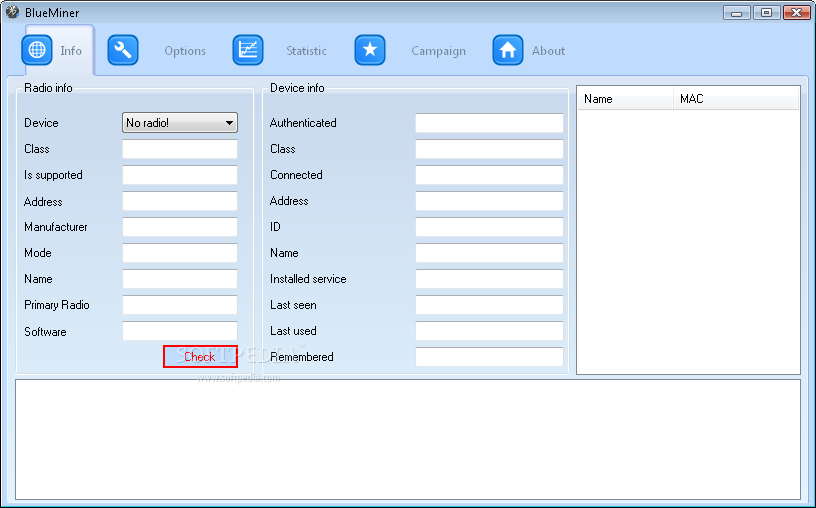The image size is (816, 508).
Task: Click the globe Info icon
Action: 37,50
